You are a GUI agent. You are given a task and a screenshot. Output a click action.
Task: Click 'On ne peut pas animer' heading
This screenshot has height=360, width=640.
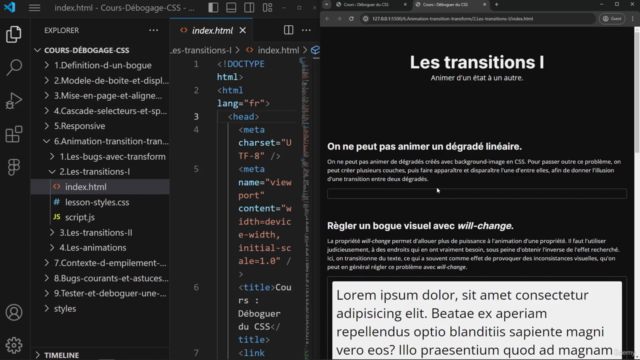[424, 147]
